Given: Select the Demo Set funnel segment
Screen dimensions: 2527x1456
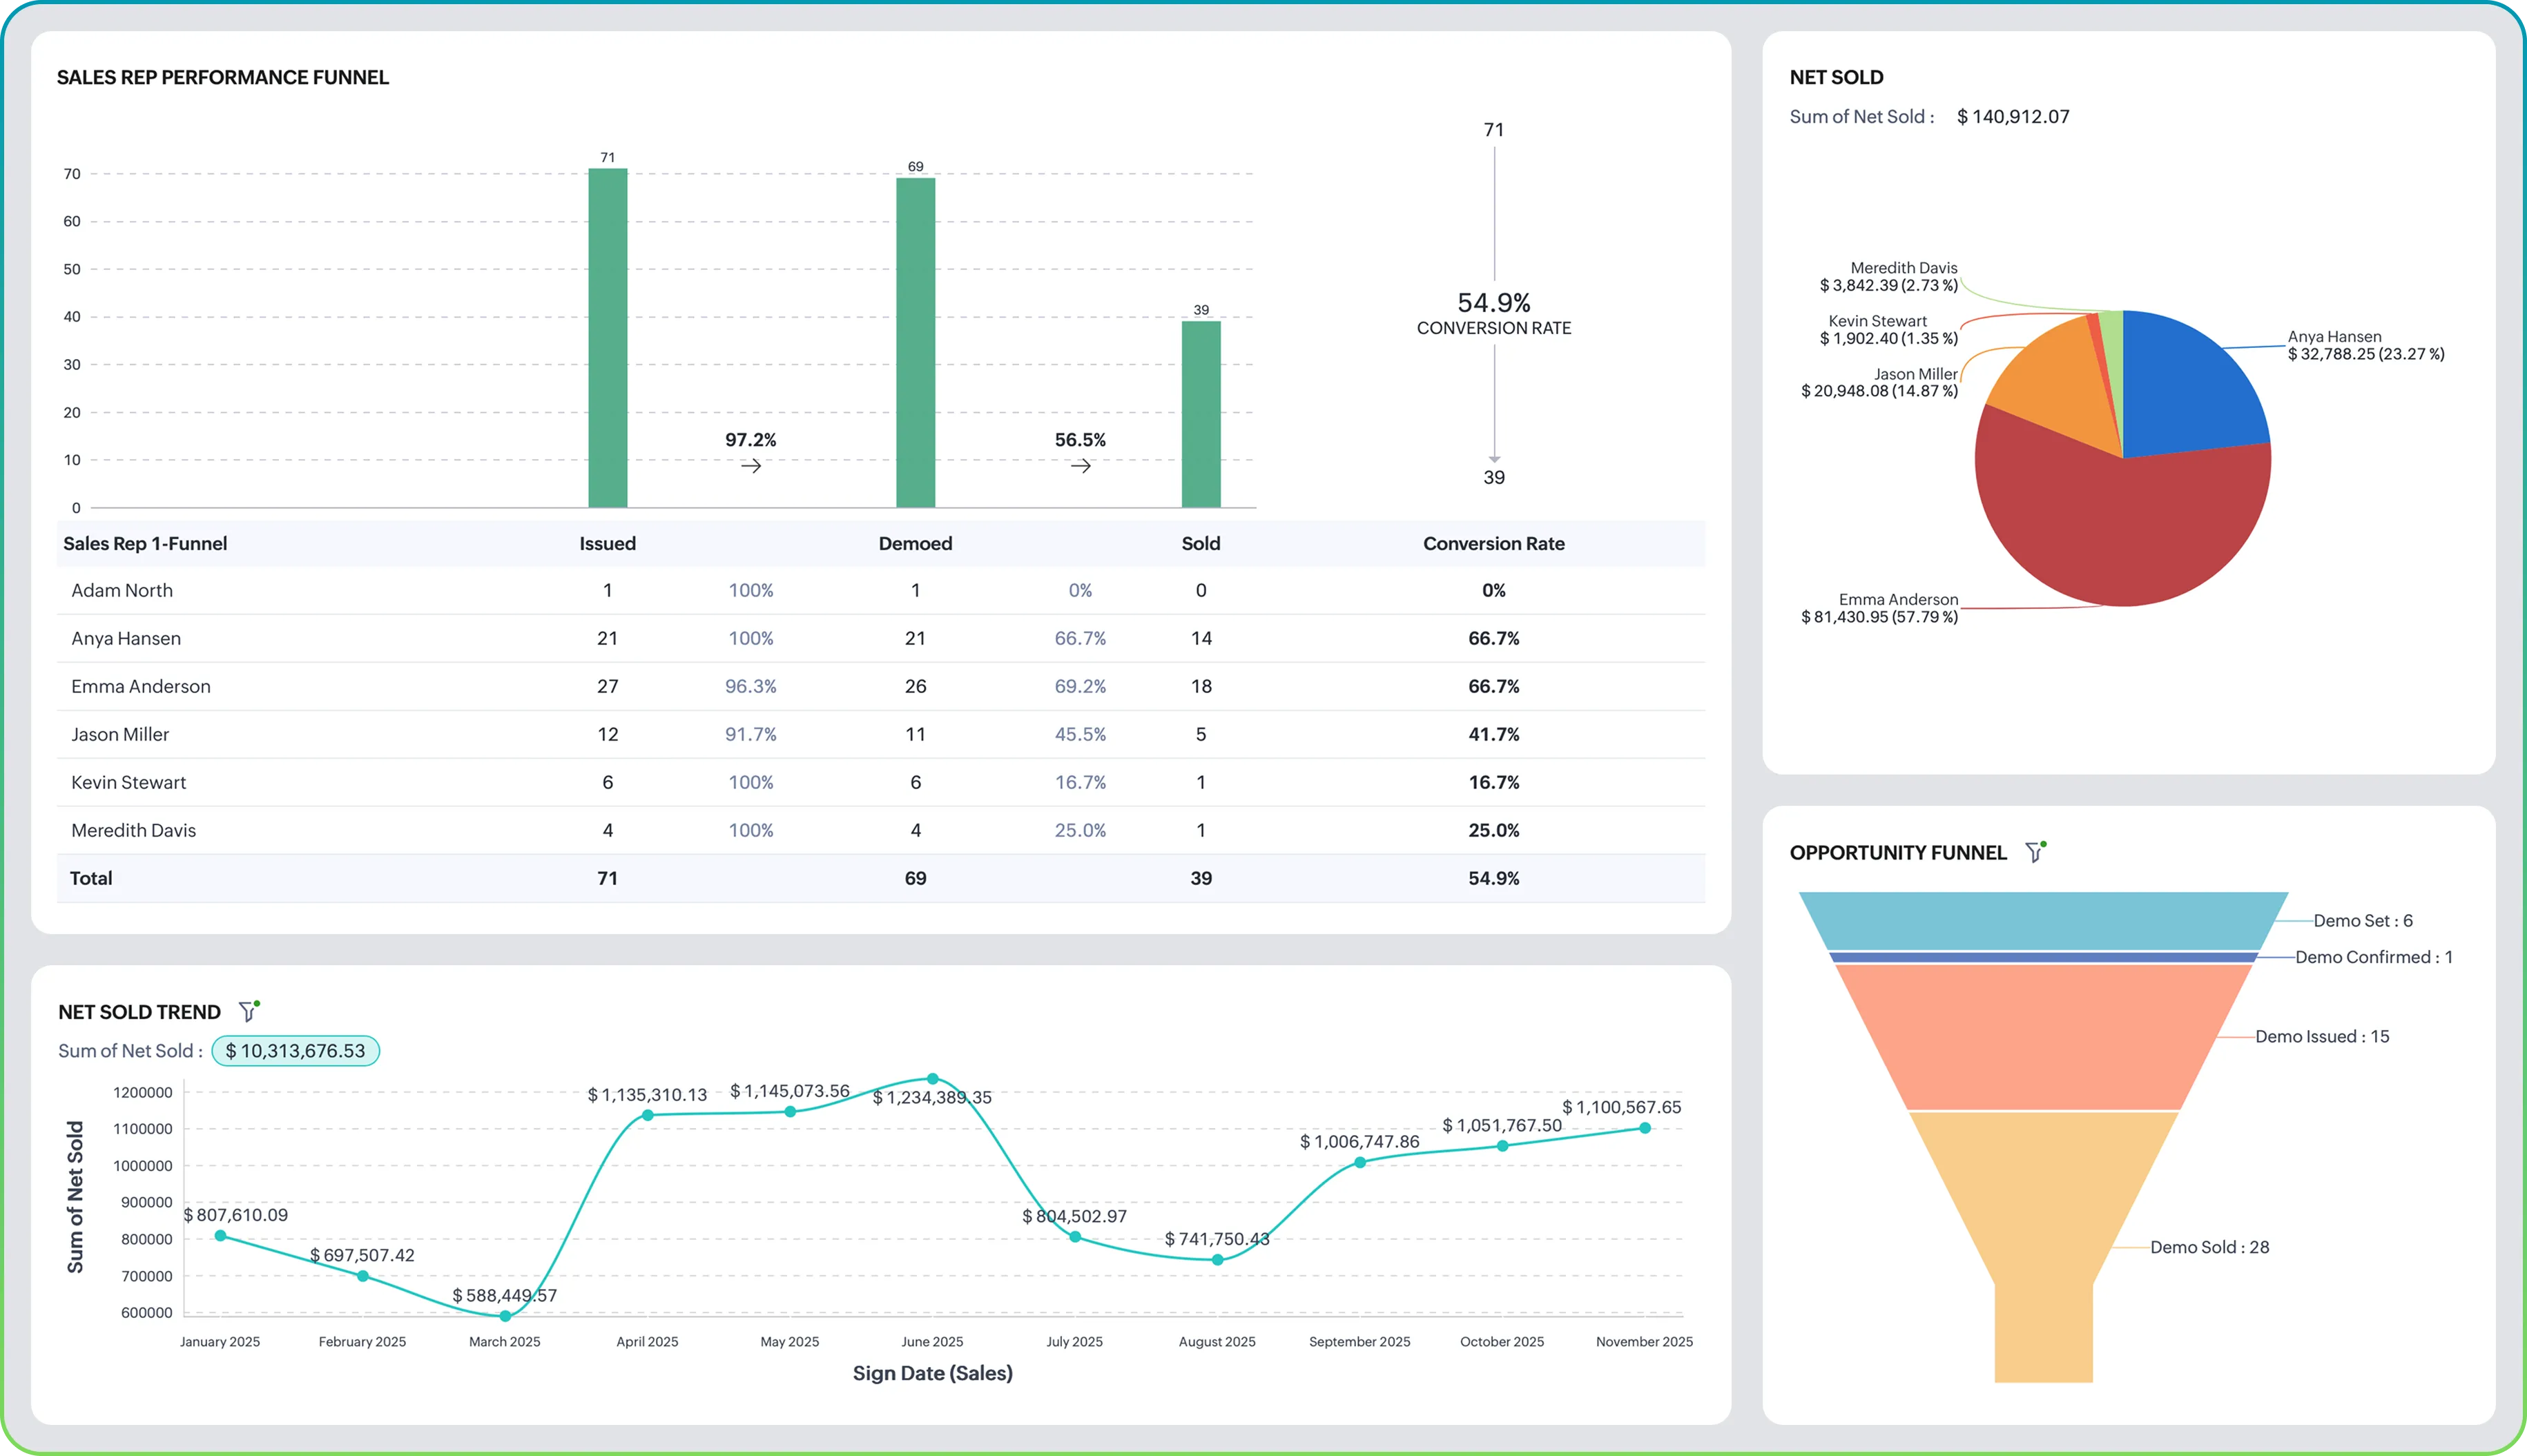Looking at the screenshot, I should (2043, 920).
